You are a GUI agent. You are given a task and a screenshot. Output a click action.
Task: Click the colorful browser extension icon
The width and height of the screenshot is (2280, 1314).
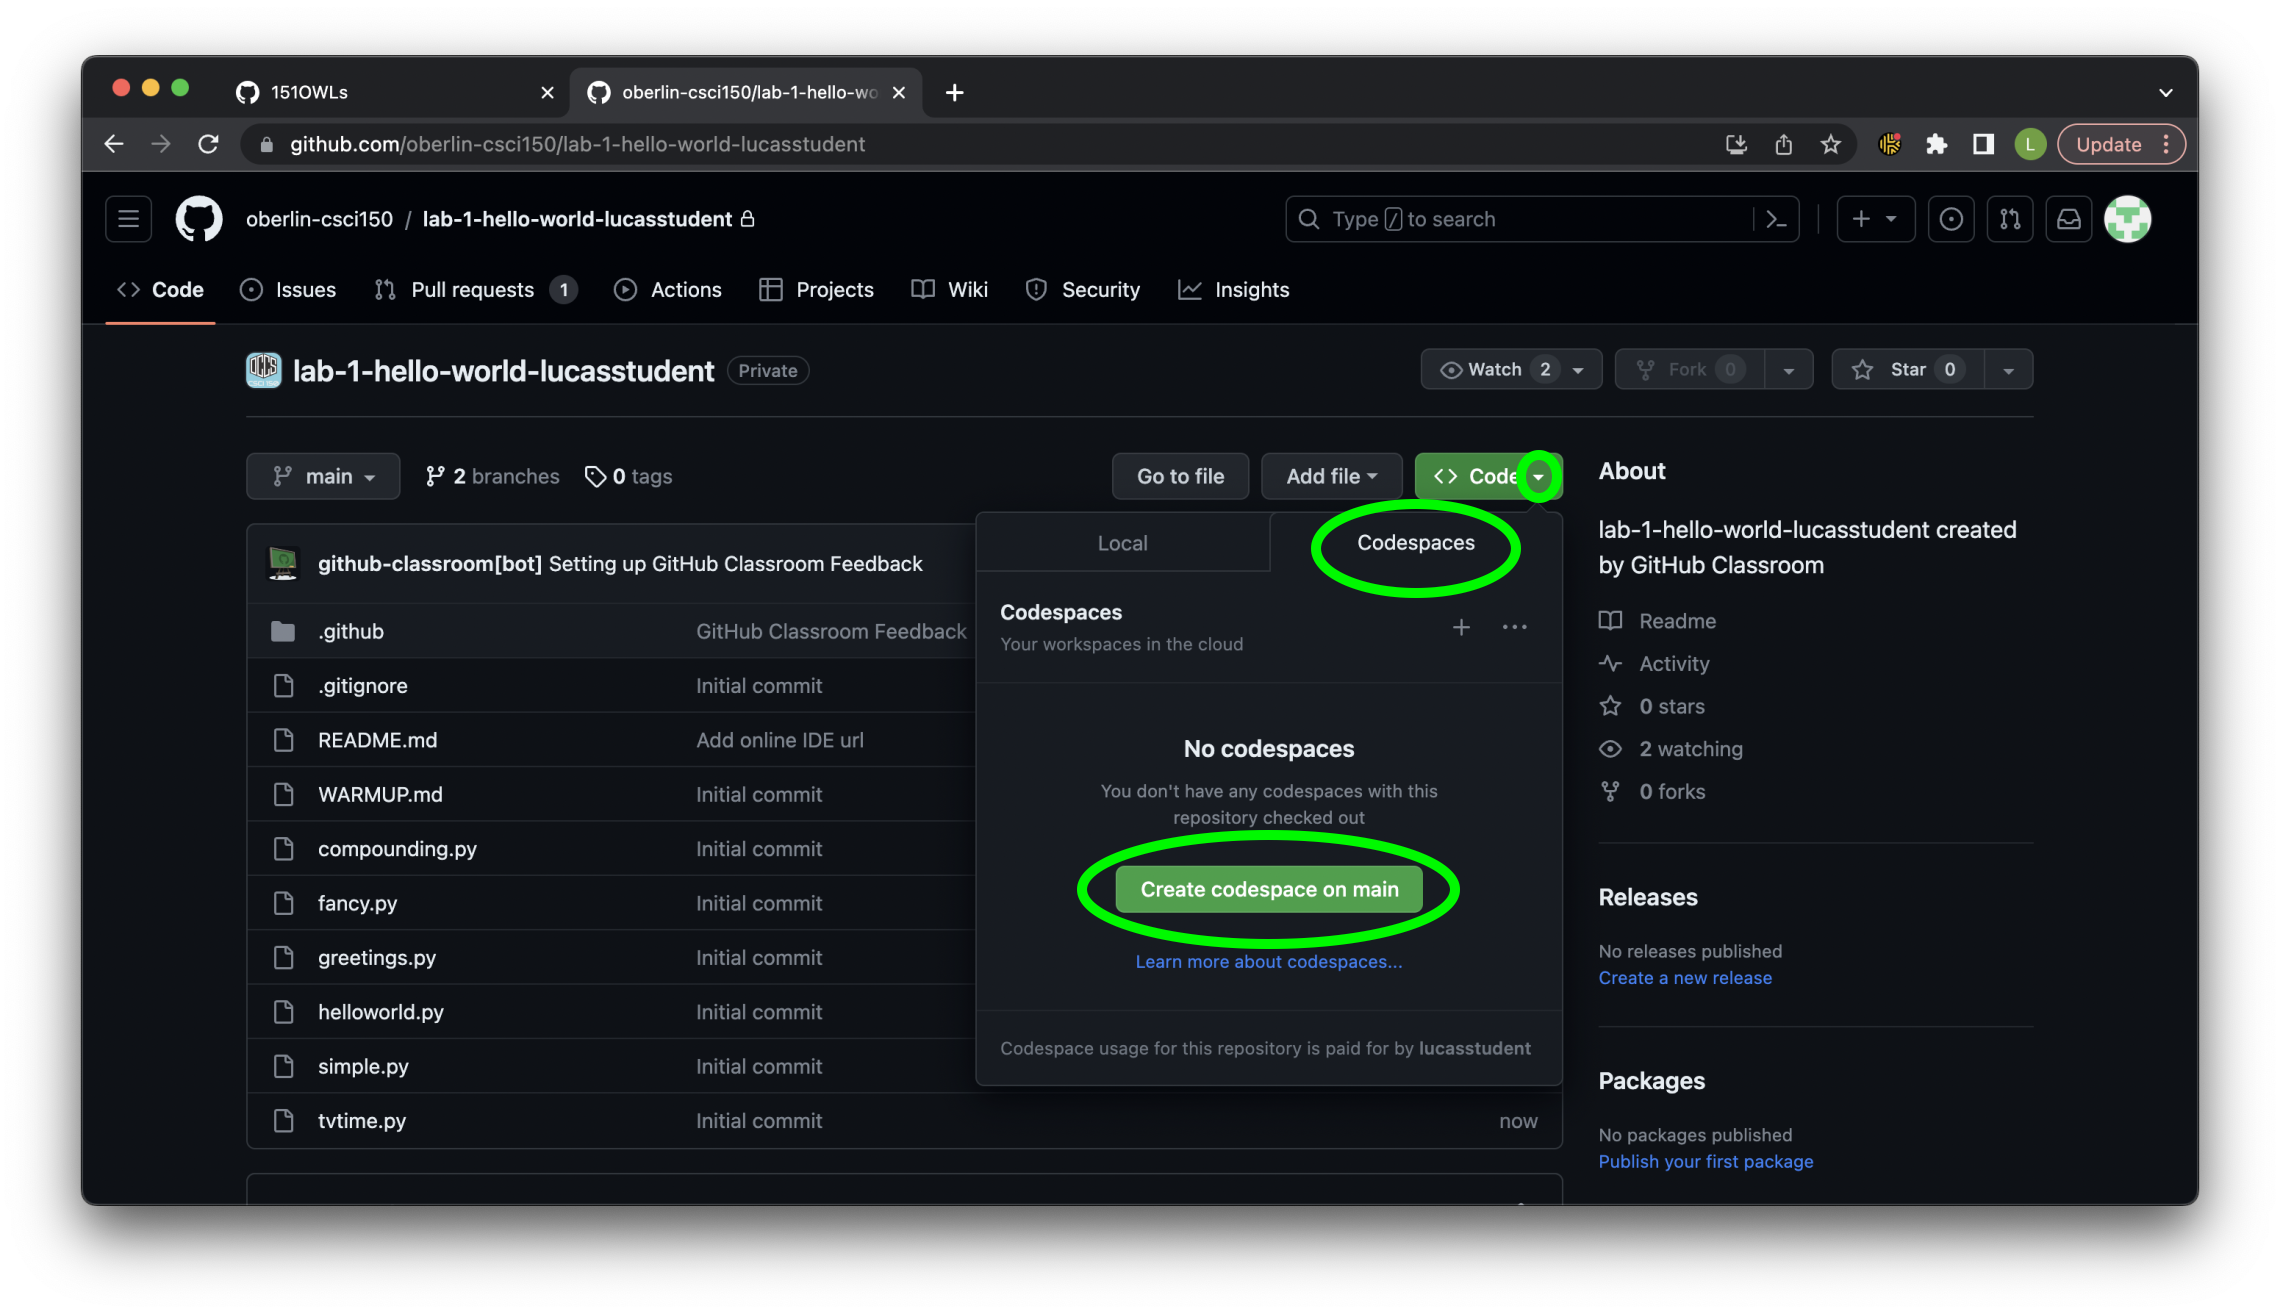click(x=1890, y=144)
